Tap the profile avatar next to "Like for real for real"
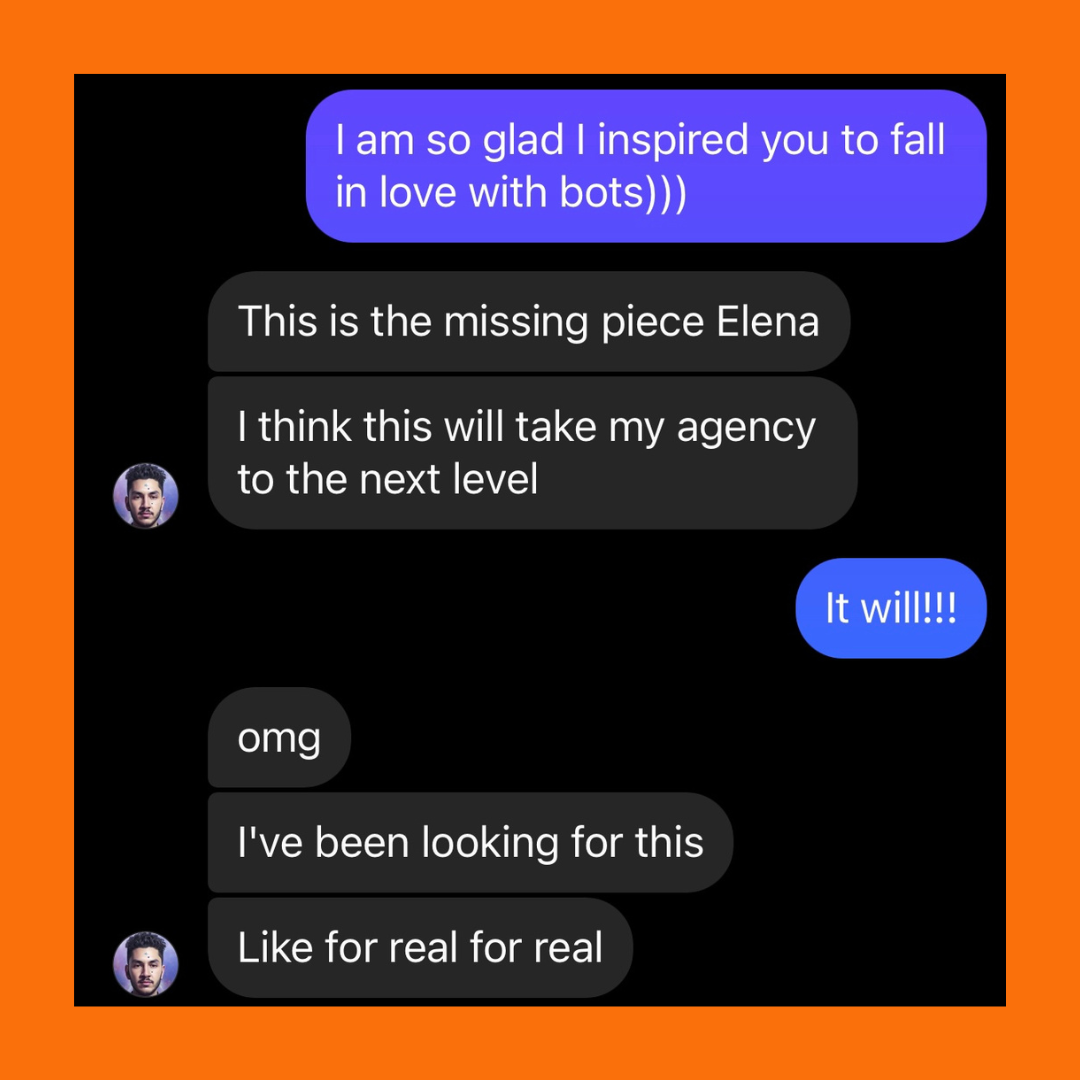 click(145, 964)
